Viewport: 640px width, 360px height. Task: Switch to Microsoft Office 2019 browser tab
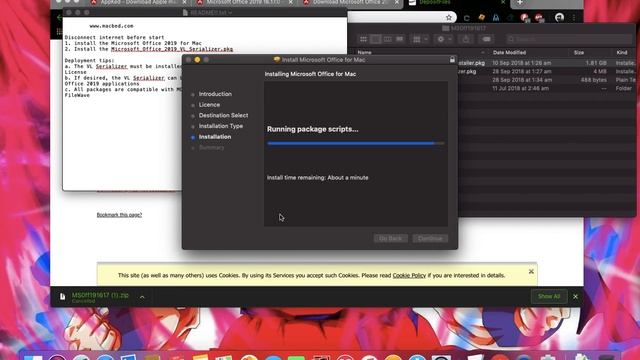[243, 2]
